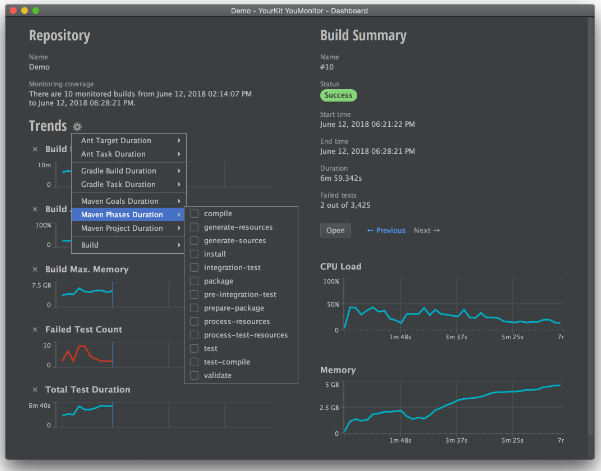Select Maven Goals Duration menu item
The image size is (601, 471).
(x=129, y=201)
